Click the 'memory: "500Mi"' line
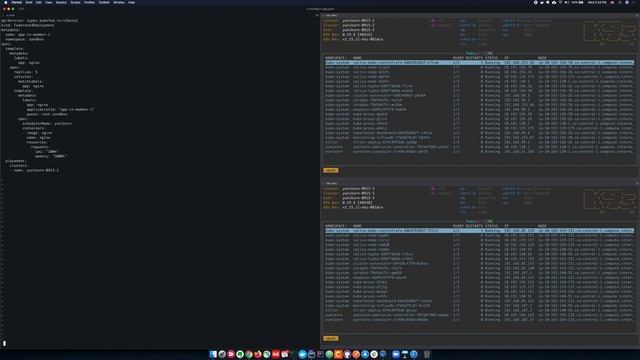Viewport: 640px width, 360px height. click(x=51, y=156)
